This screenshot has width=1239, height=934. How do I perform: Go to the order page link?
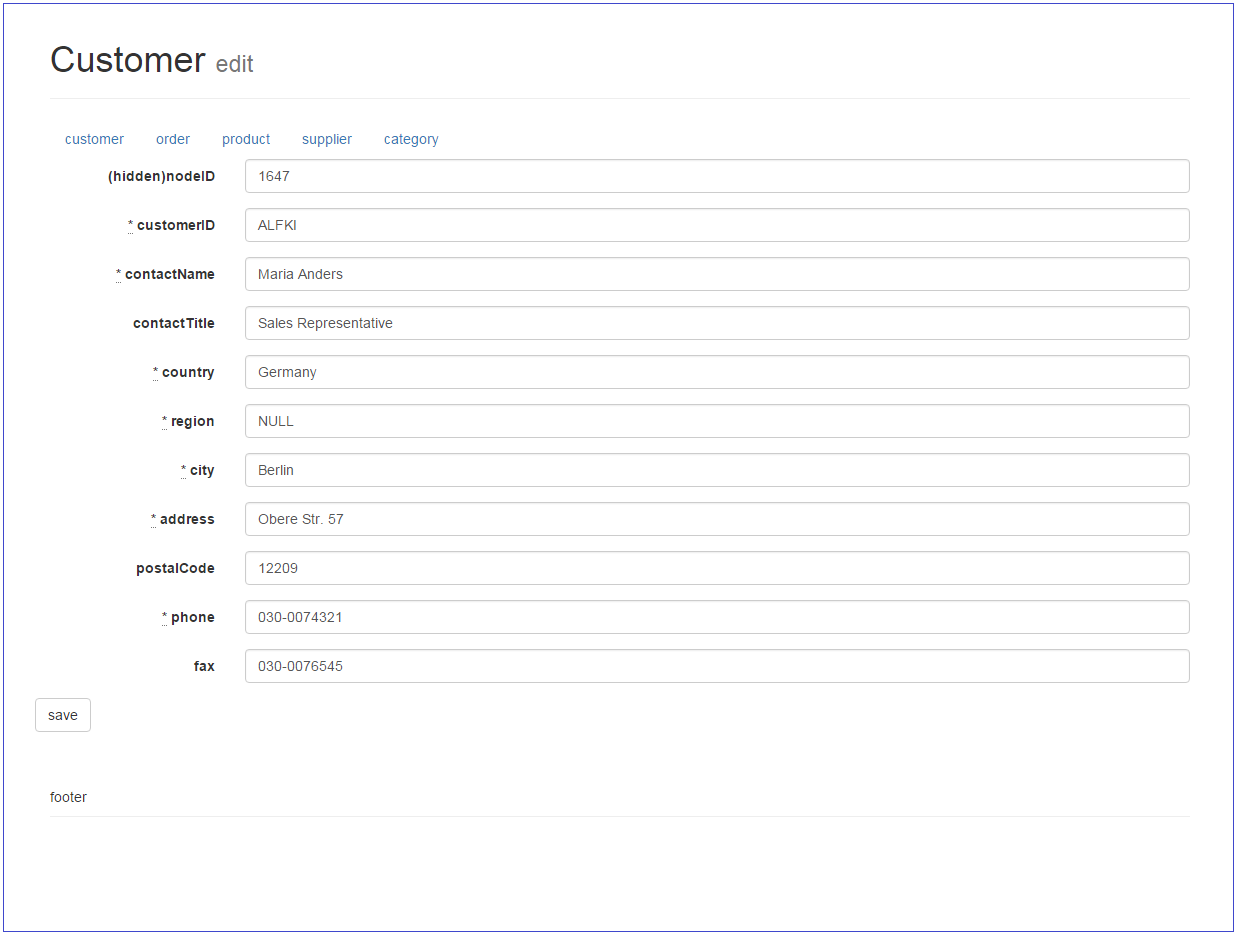point(173,139)
